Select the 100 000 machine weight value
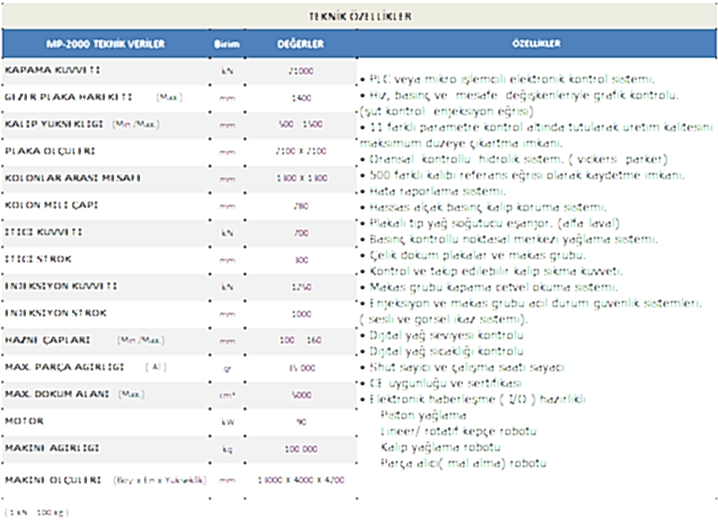Image resolution: width=718 pixels, height=521 pixels. click(x=300, y=448)
